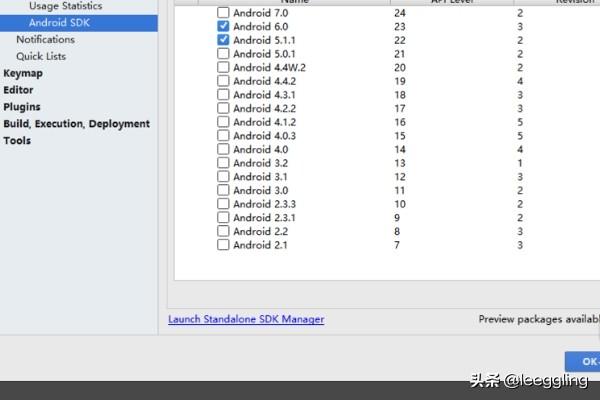Check the Android 2.2 checkbox

pos(223,231)
